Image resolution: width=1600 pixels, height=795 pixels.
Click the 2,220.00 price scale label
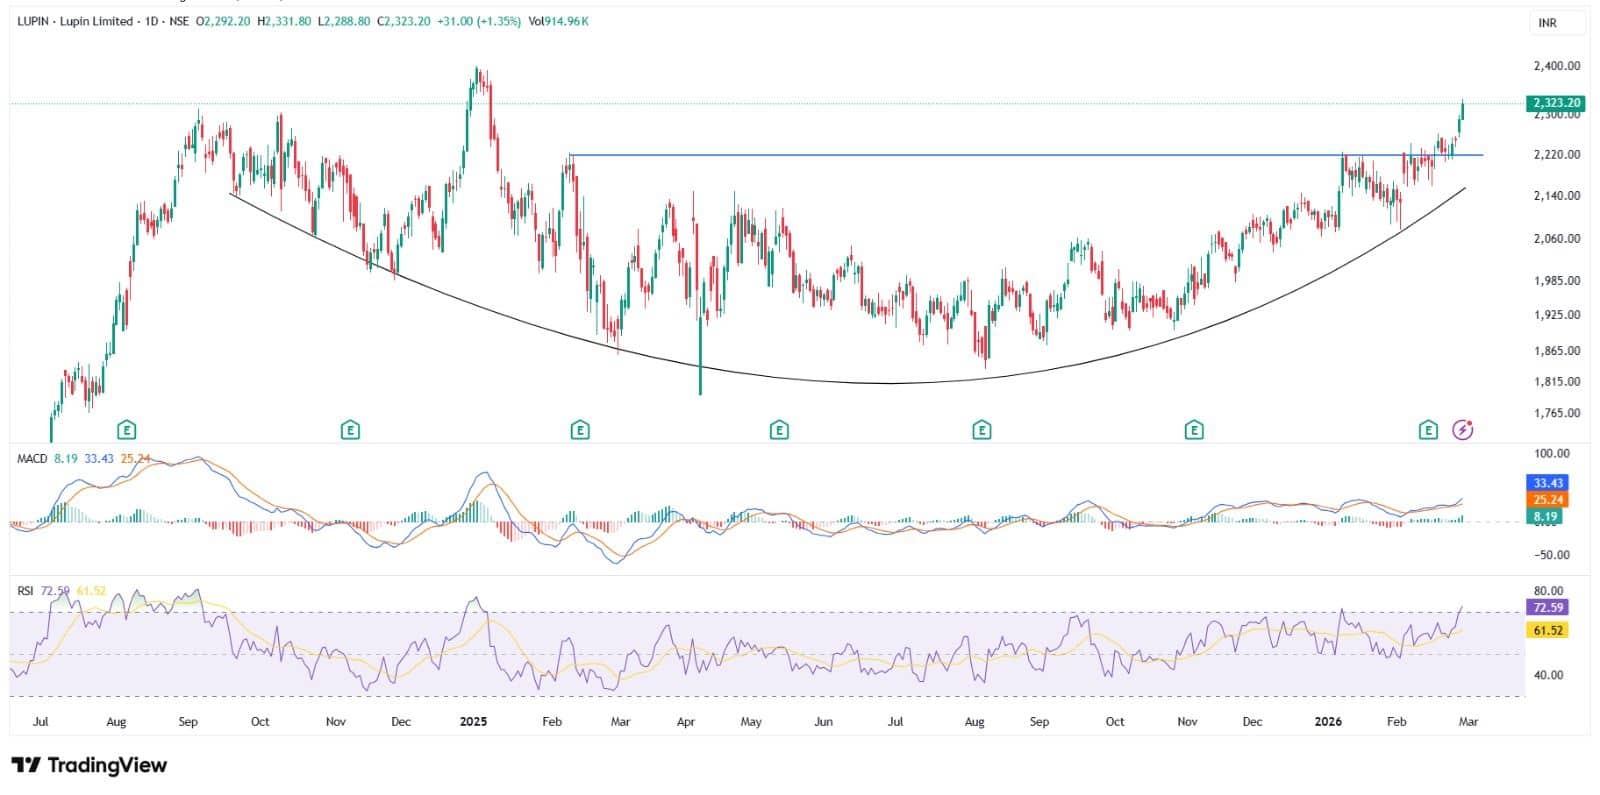[x=1556, y=155]
